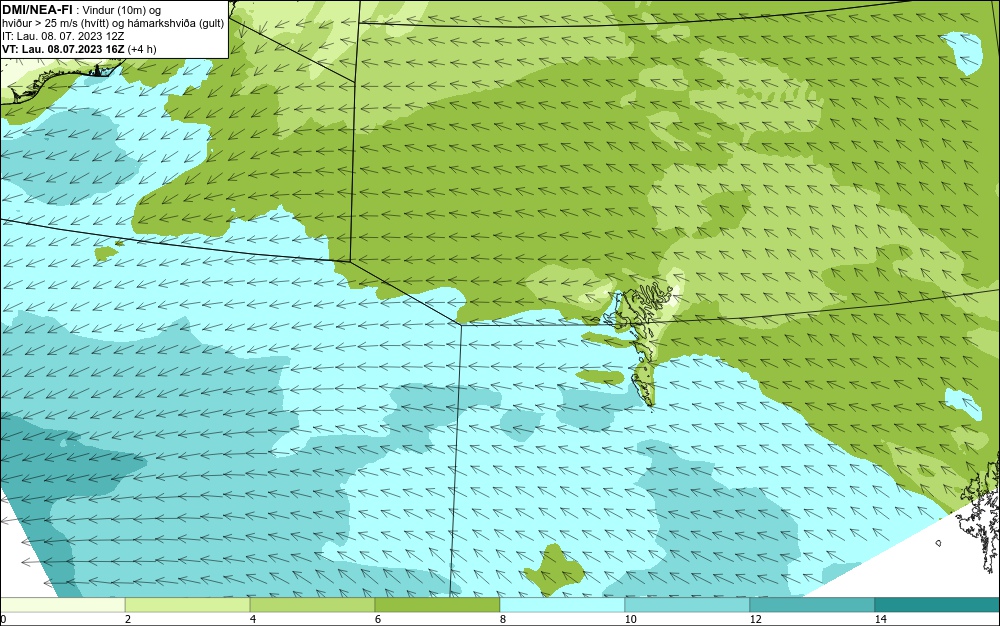
Task: Click the 0–2 m/s legend color swatch
Action: click(62, 604)
